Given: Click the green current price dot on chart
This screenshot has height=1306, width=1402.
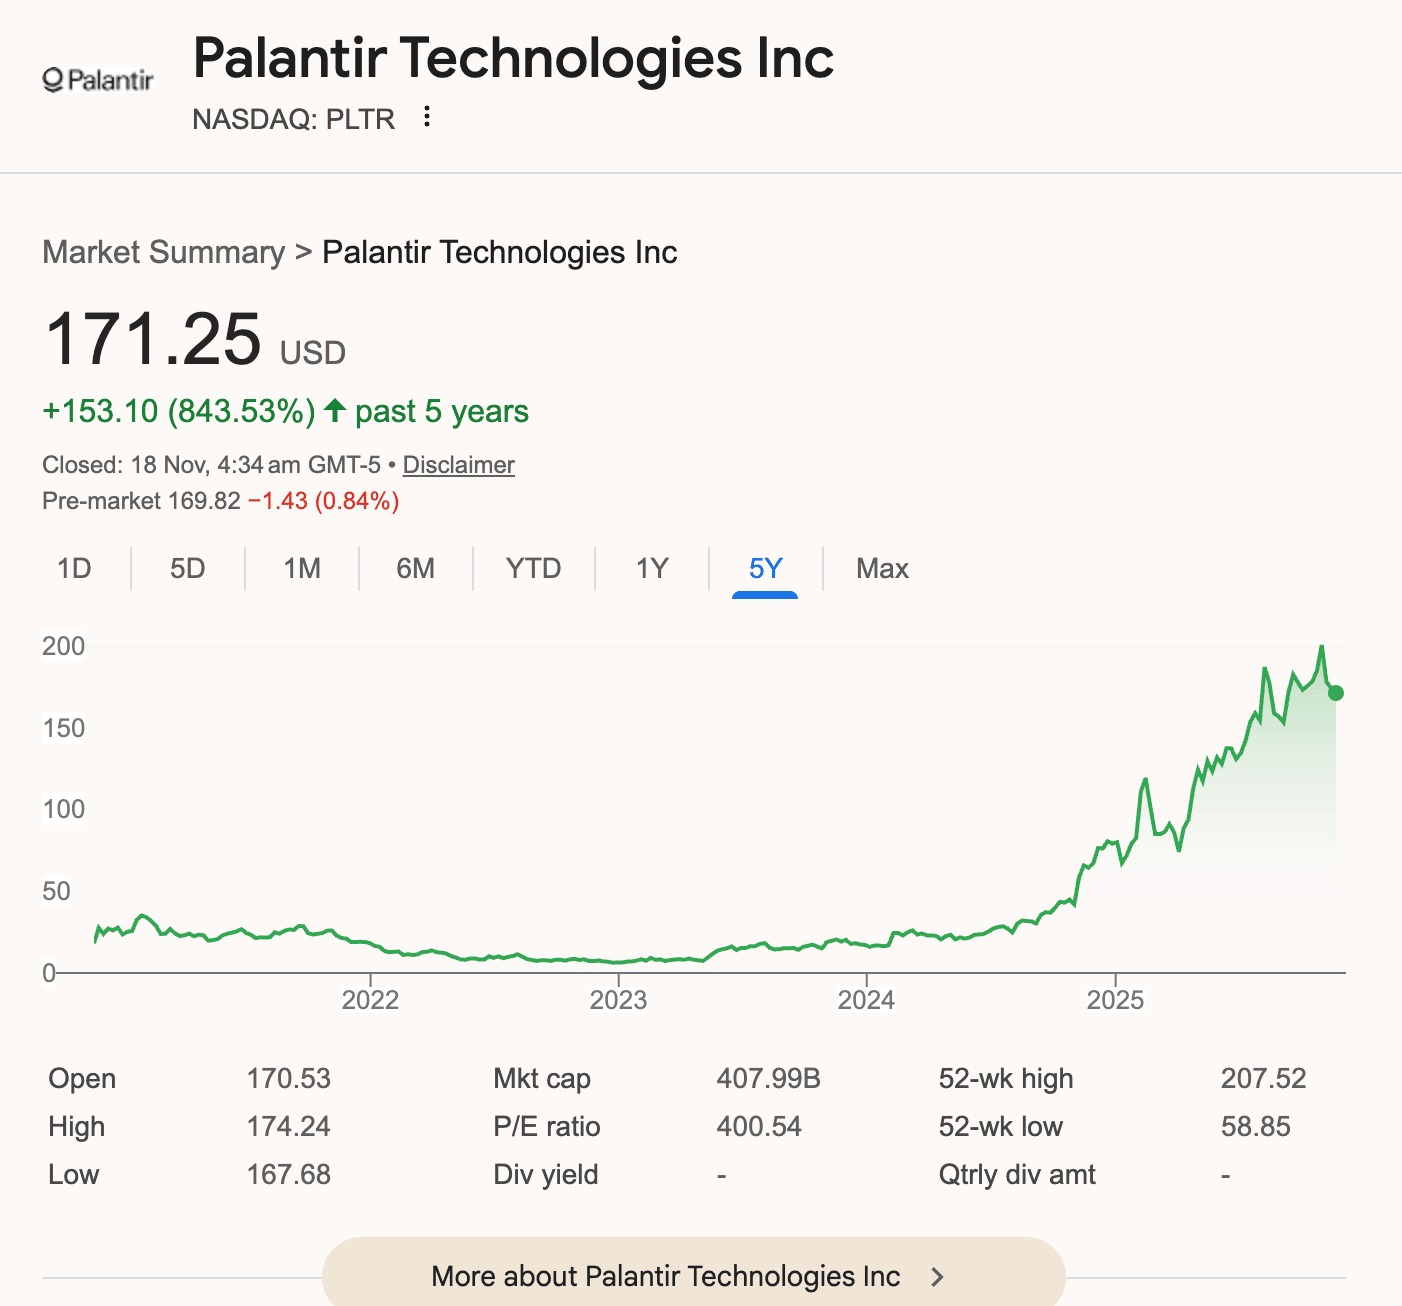Looking at the screenshot, I should point(1335,693).
